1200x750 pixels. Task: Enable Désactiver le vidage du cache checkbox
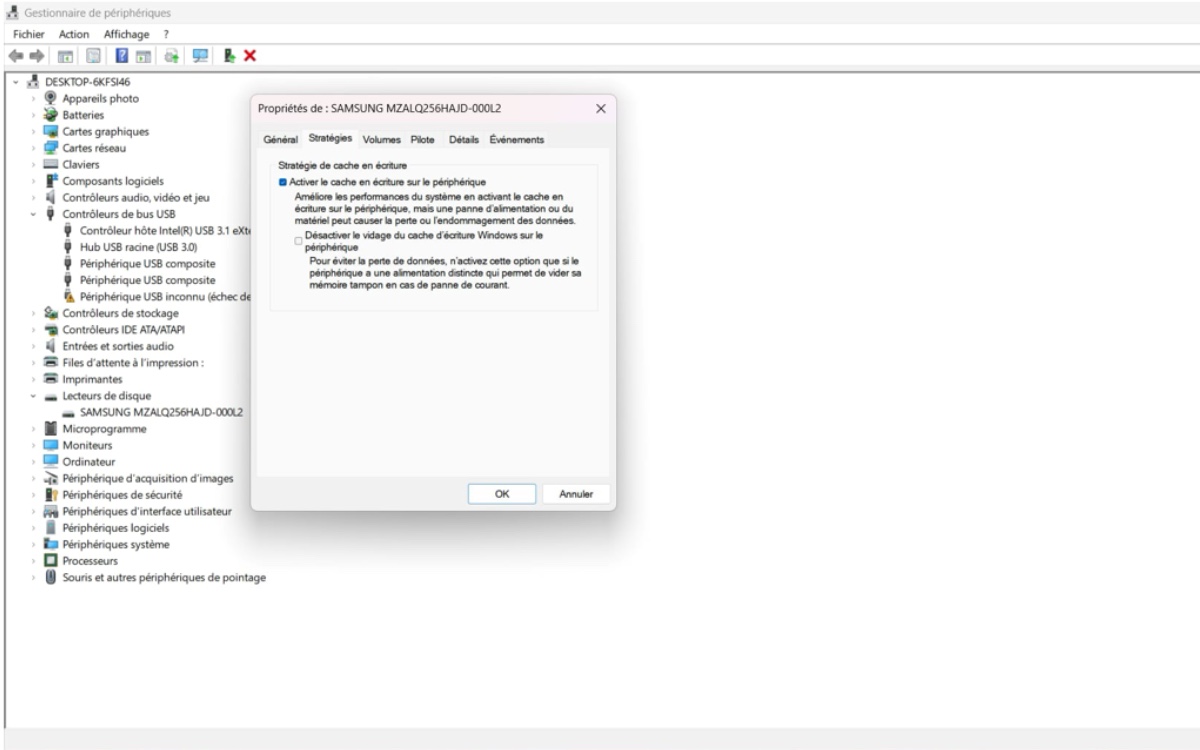pos(298,241)
